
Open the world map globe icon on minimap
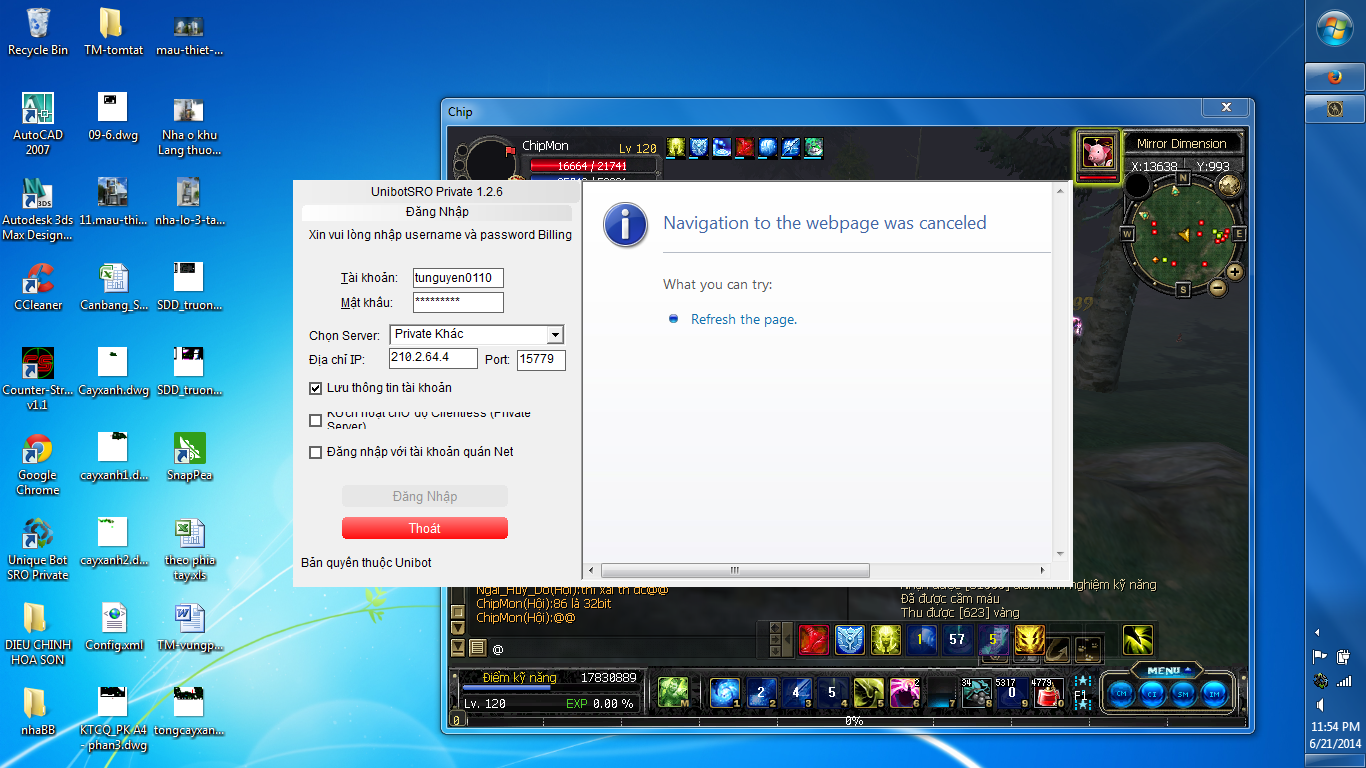1230,185
